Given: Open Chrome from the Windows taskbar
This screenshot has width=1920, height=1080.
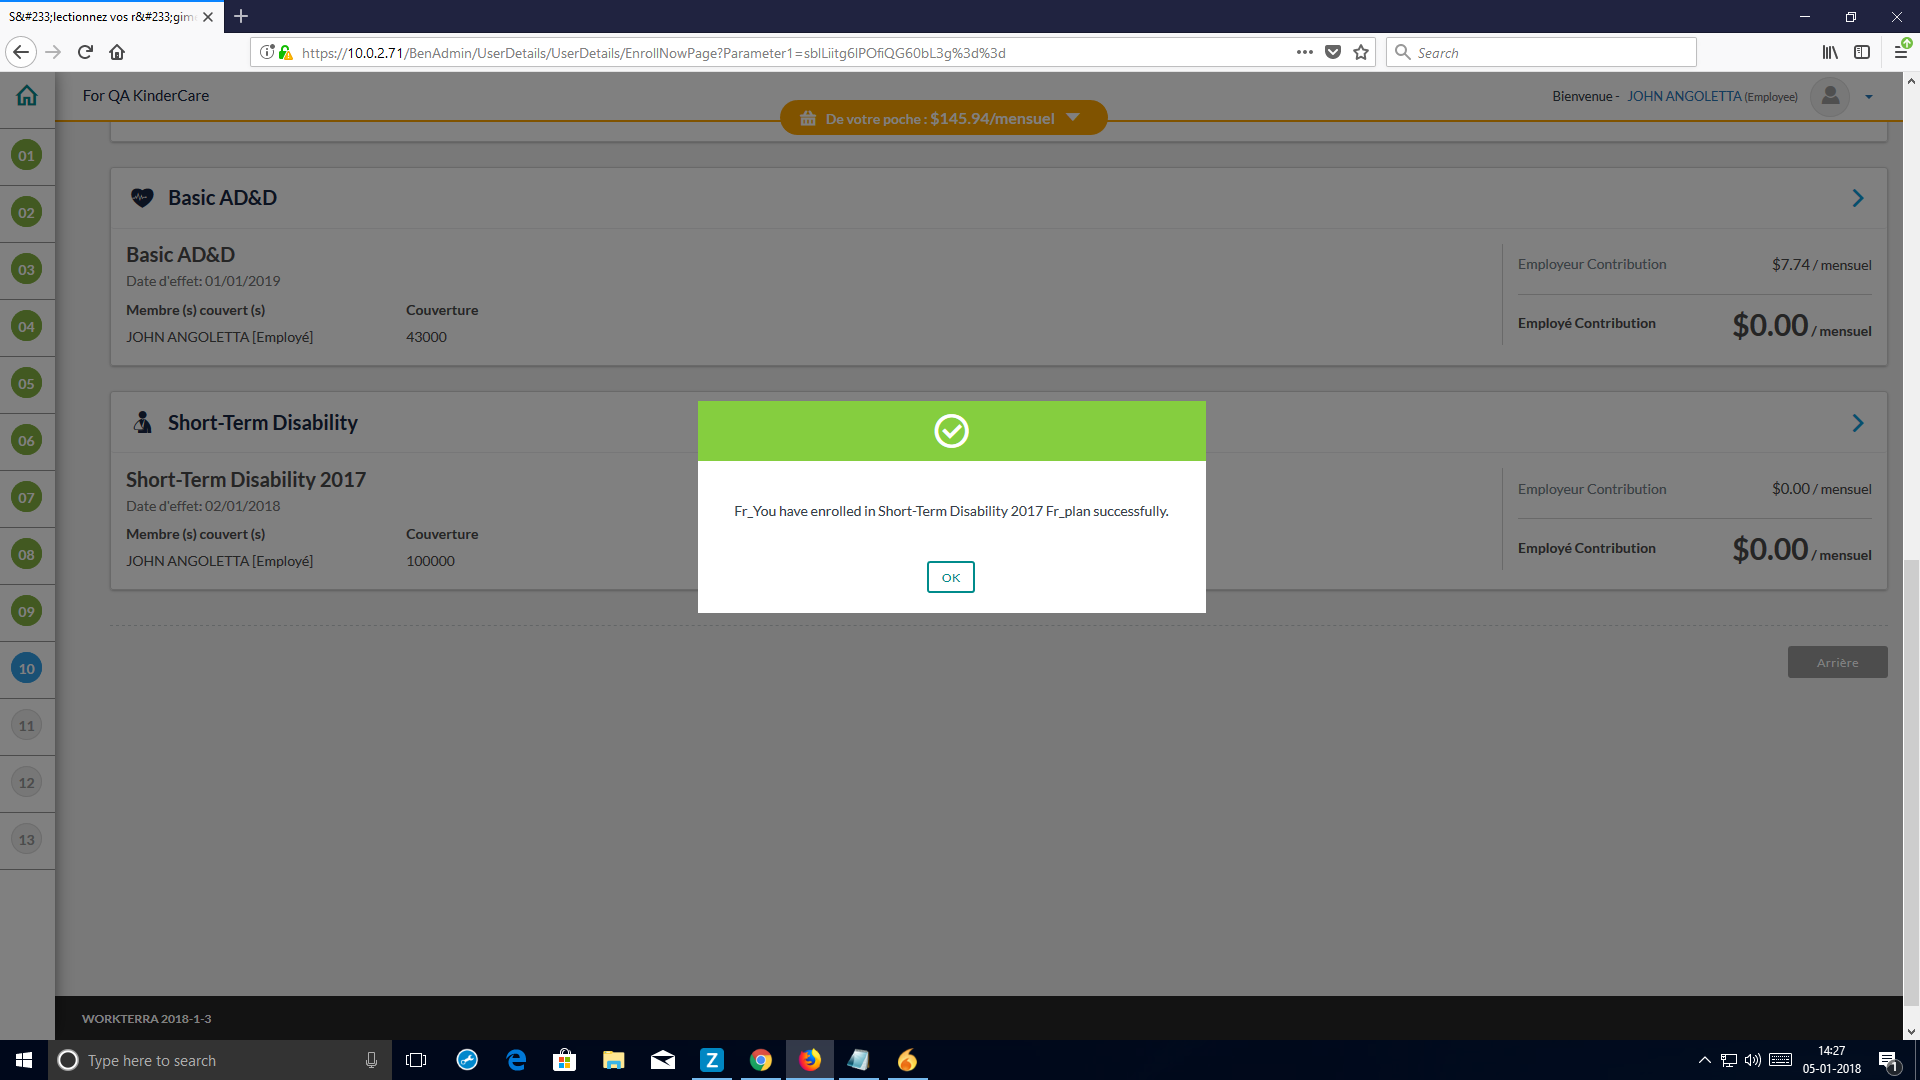Looking at the screenshot, I should [x=761, y=1060].
